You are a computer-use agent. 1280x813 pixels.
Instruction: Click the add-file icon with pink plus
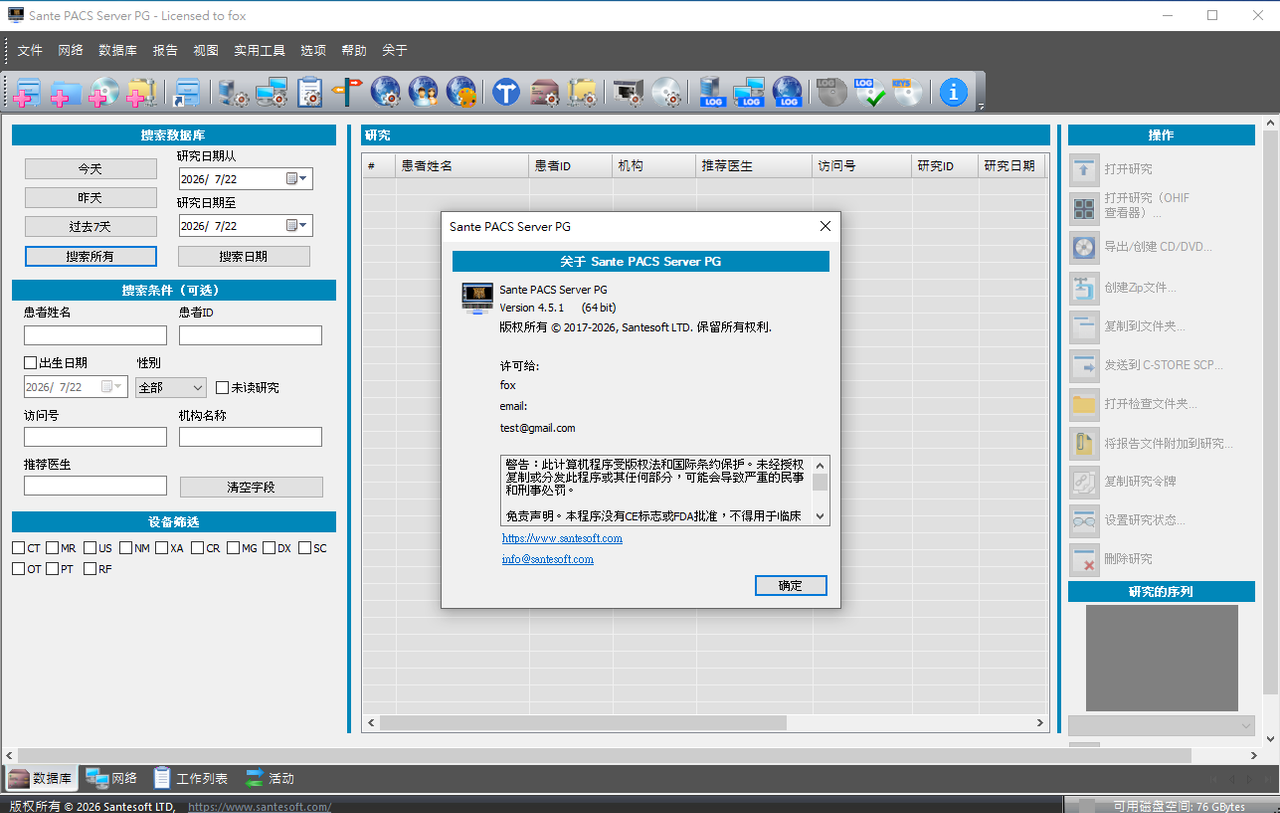(26, 92)
